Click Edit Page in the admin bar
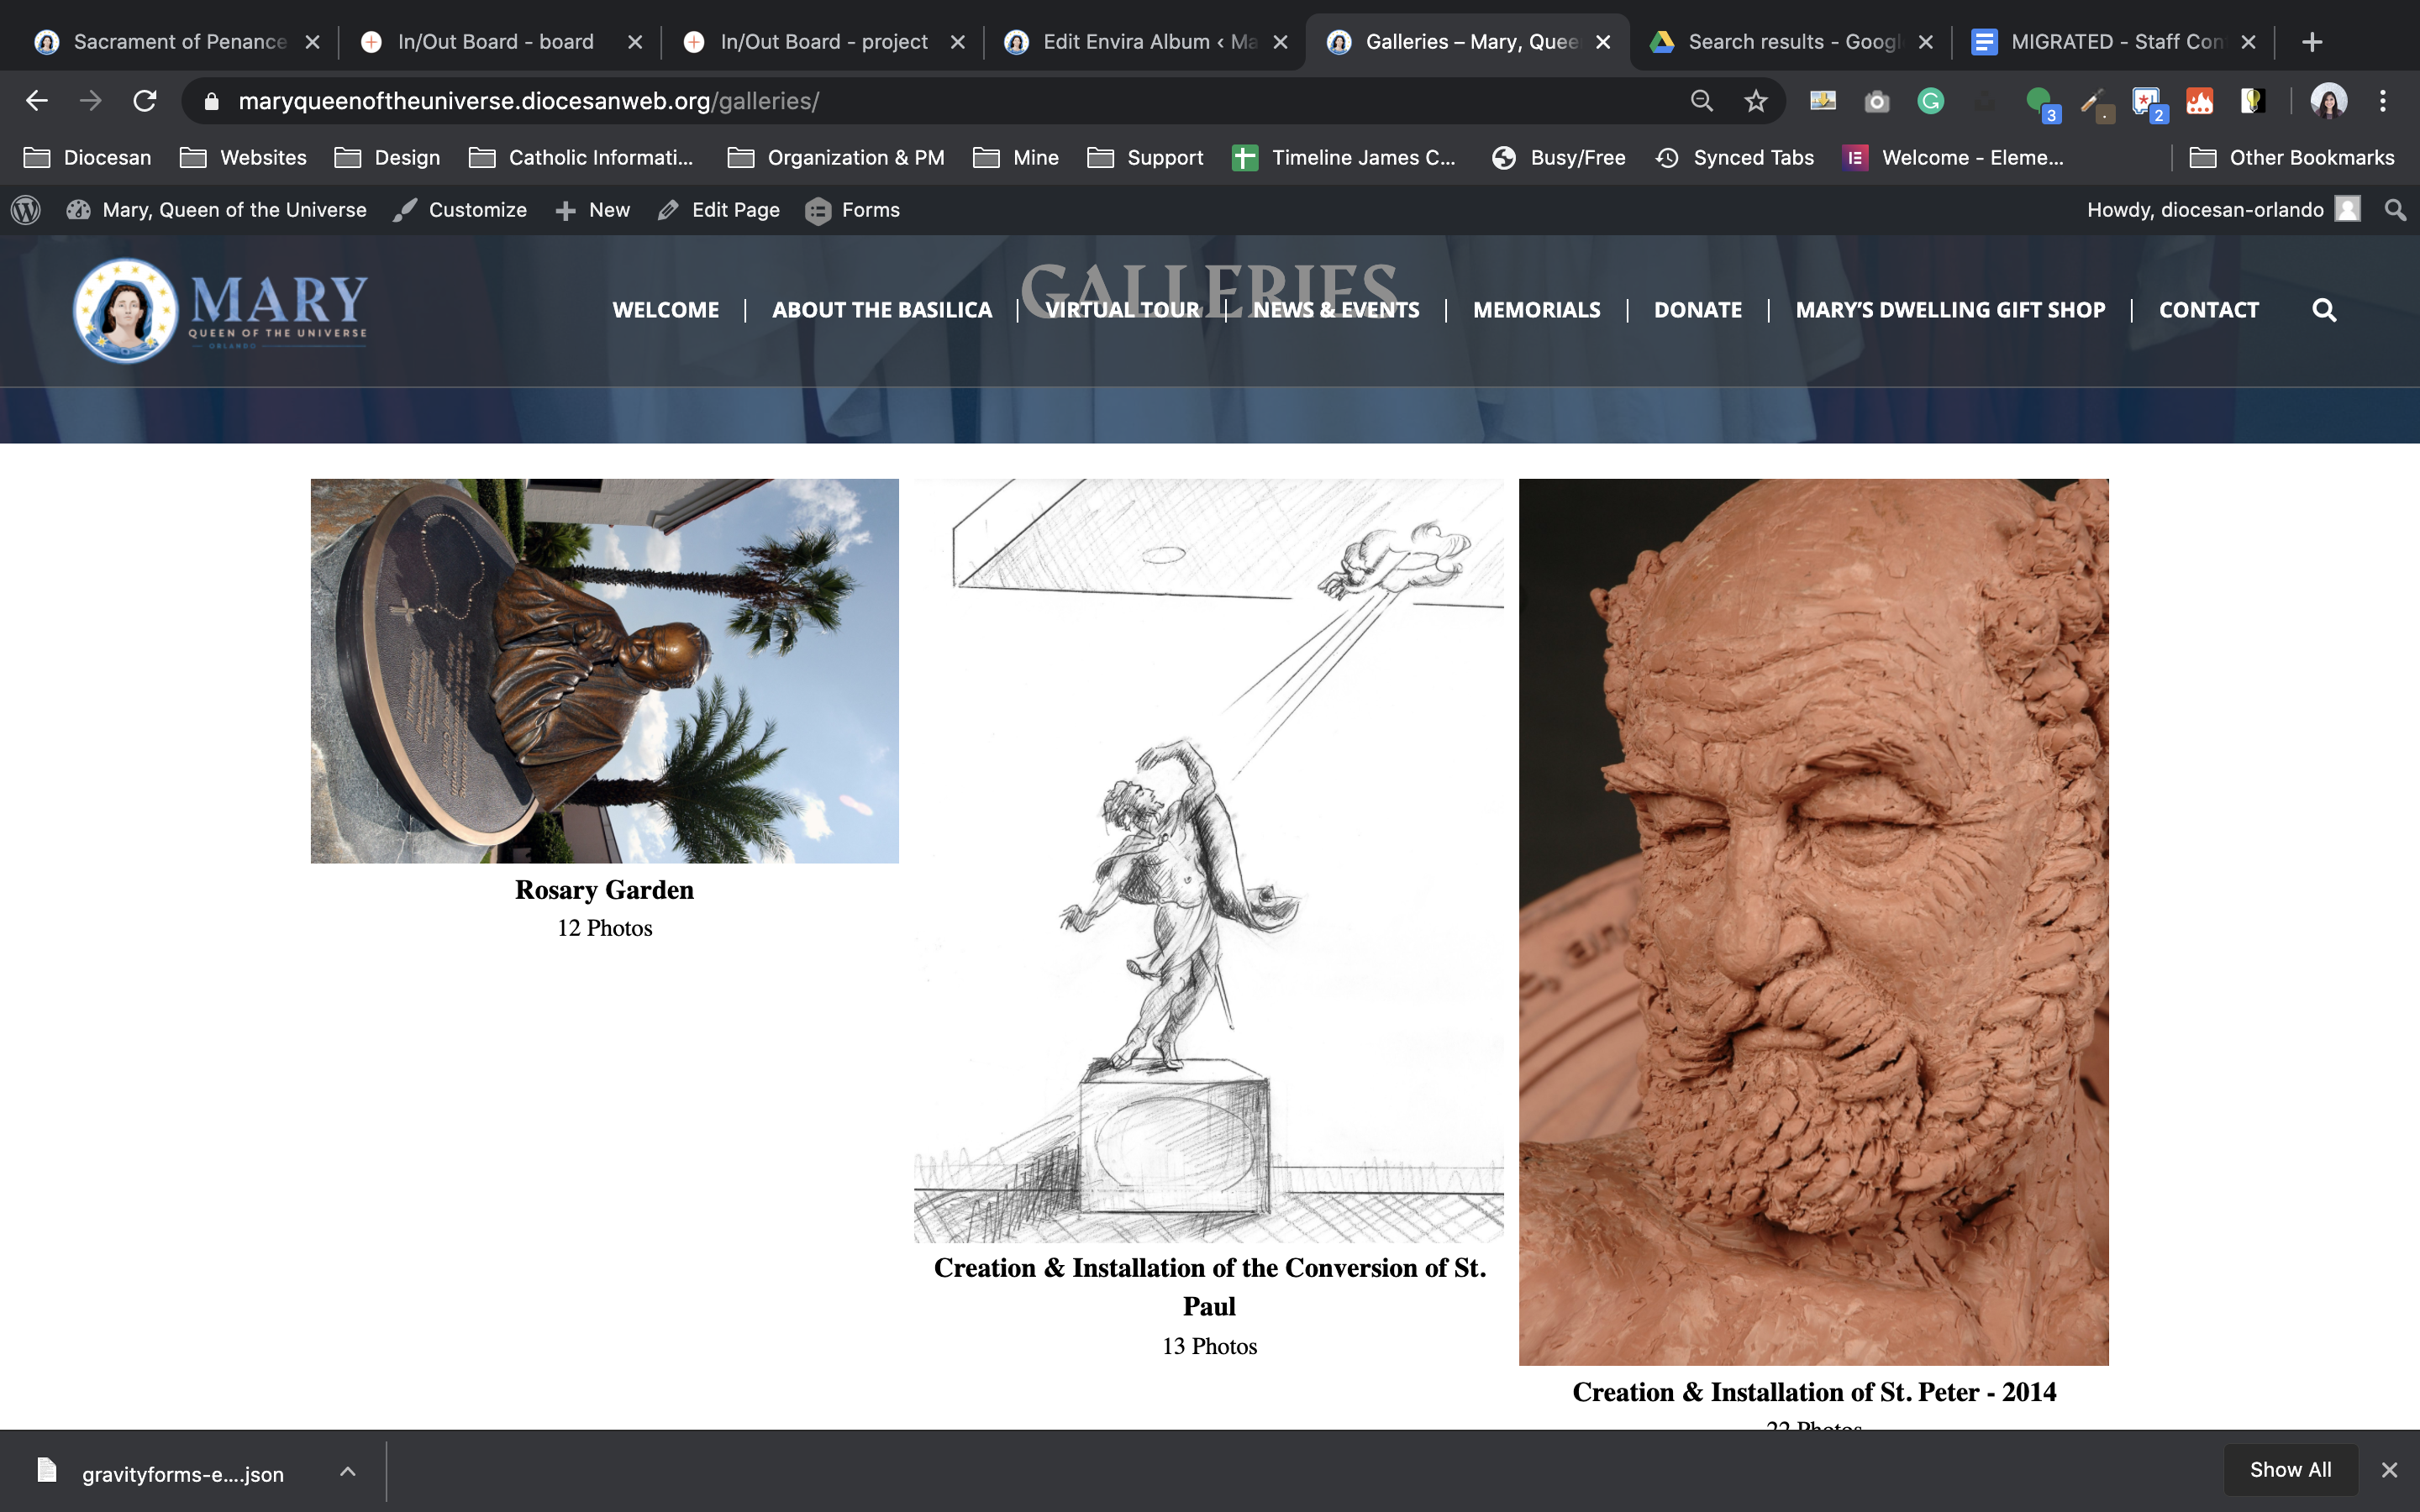The image size is (2420, 1512). (719, 210)
